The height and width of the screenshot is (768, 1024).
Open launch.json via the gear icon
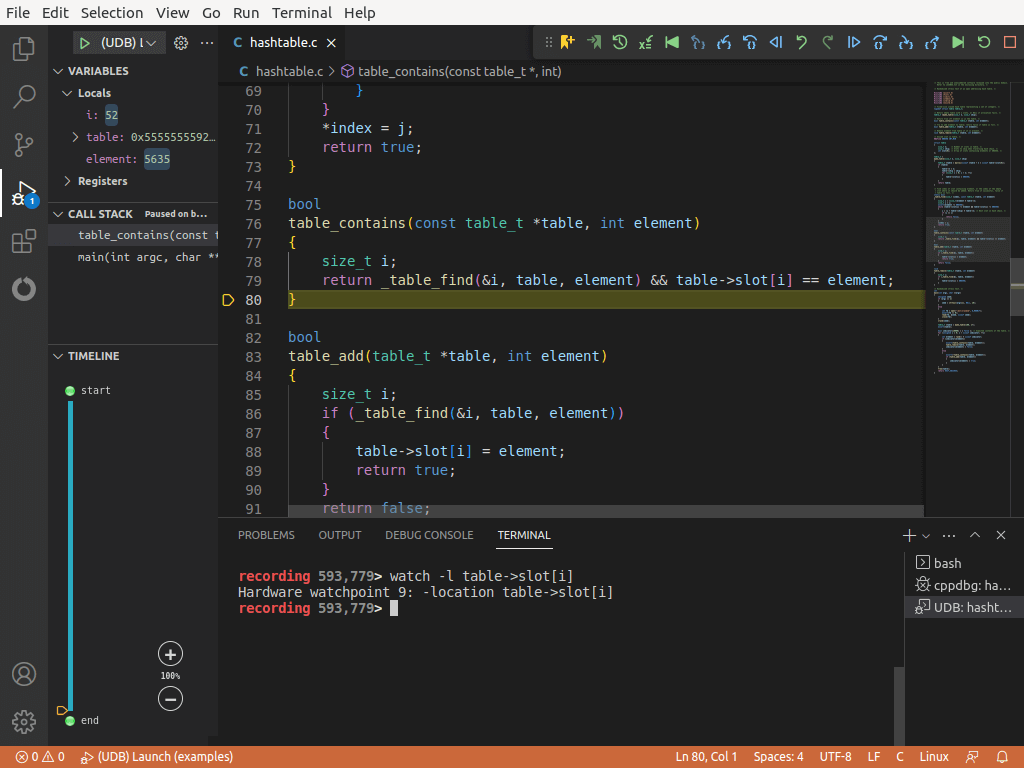click(x=181, y=43)
